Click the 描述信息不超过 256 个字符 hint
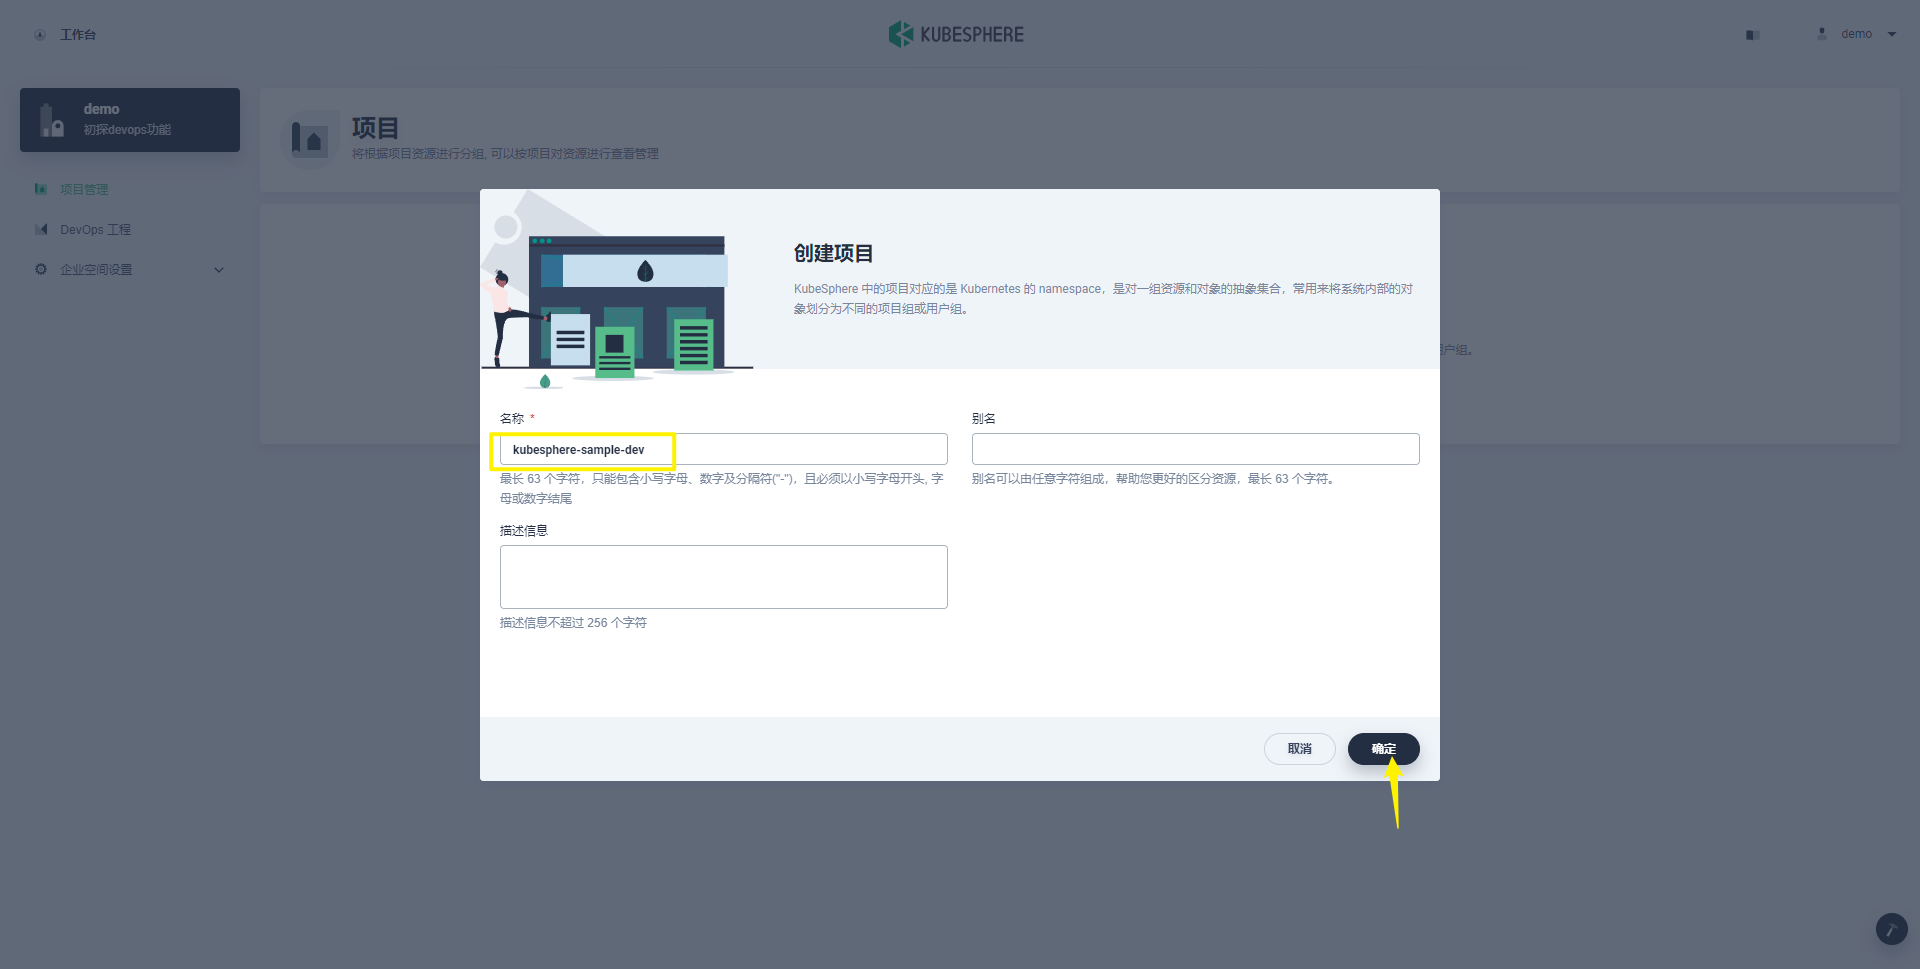 pos(573,623)
